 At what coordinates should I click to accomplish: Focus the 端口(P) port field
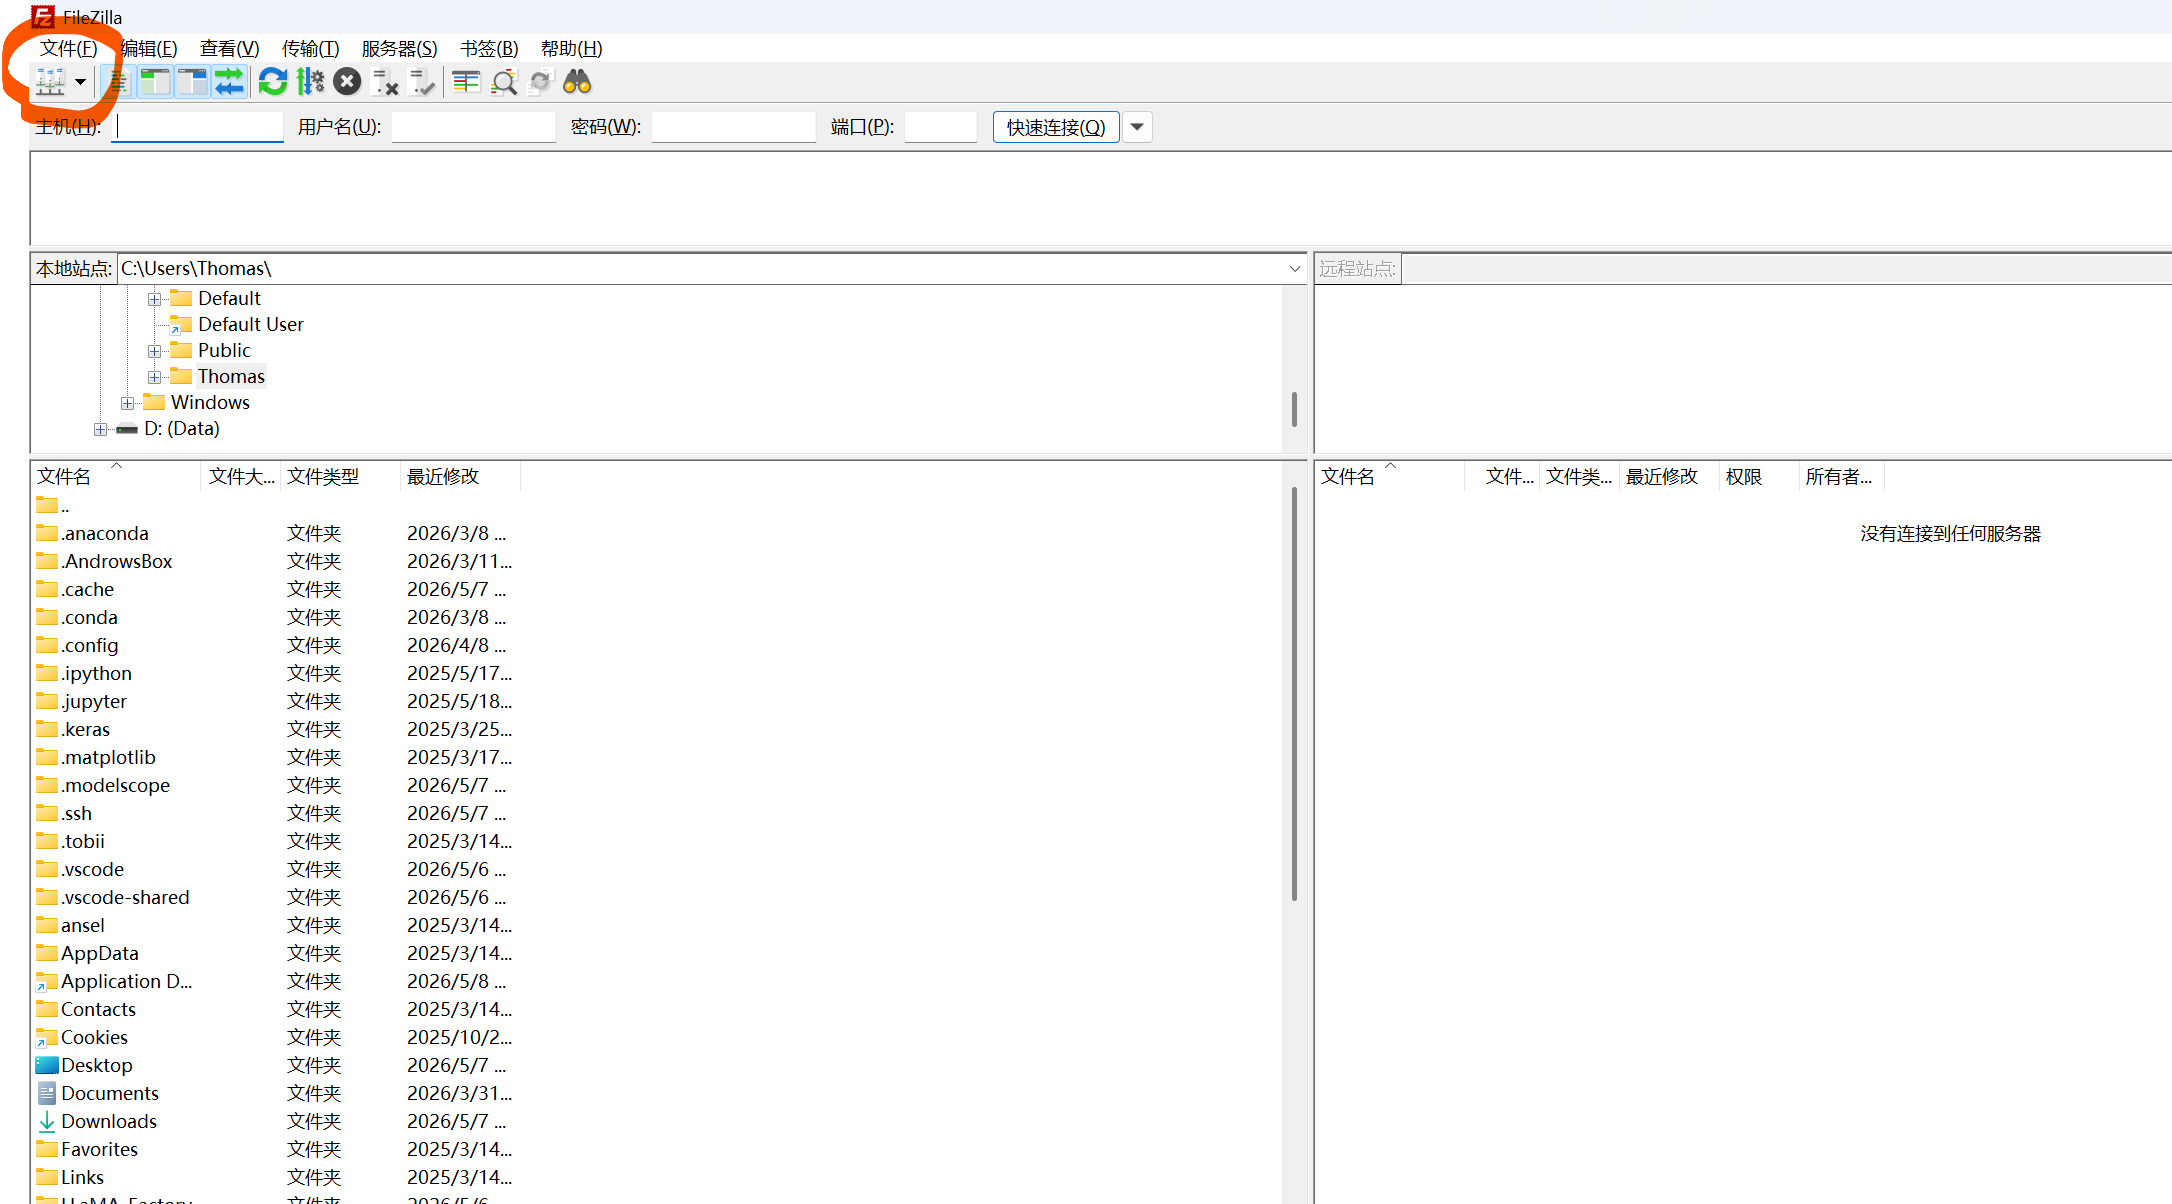tap(941, 127)
